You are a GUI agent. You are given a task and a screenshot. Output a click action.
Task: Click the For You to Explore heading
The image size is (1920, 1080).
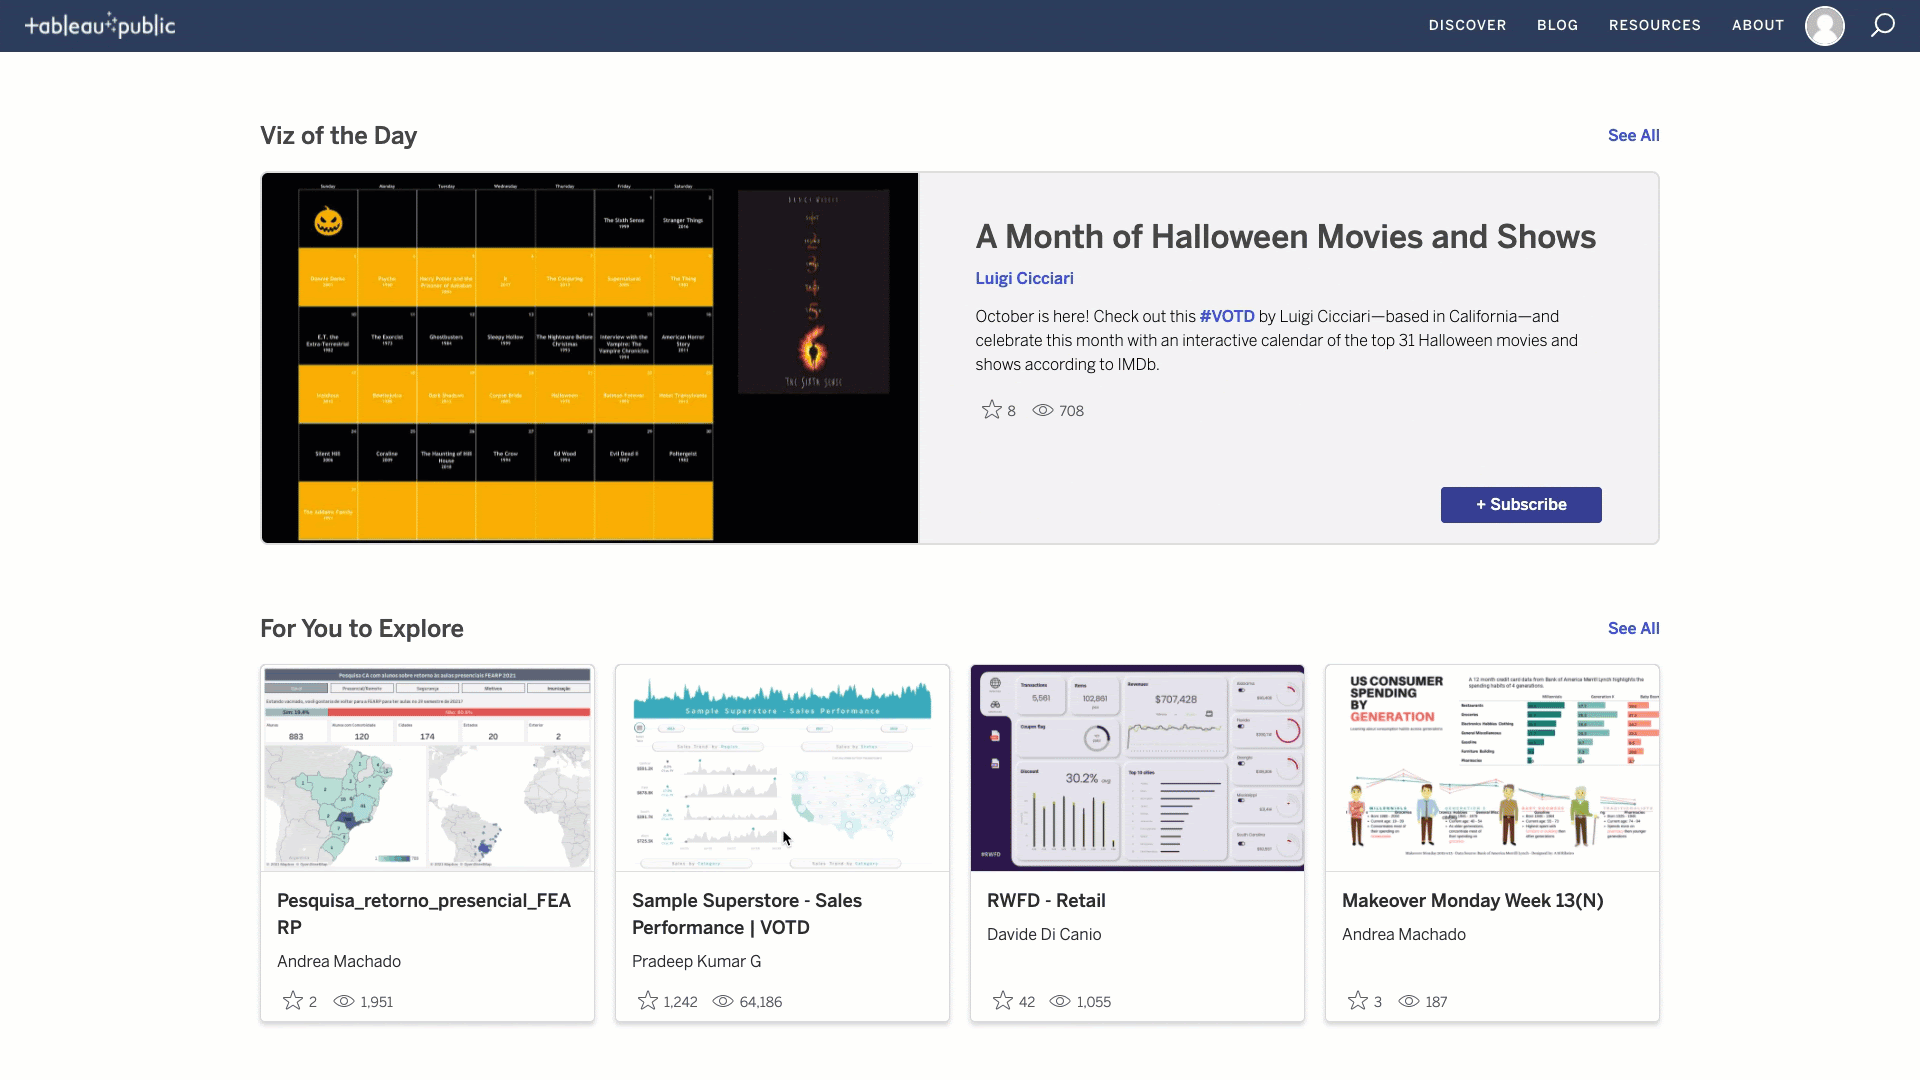coord(362,629)
